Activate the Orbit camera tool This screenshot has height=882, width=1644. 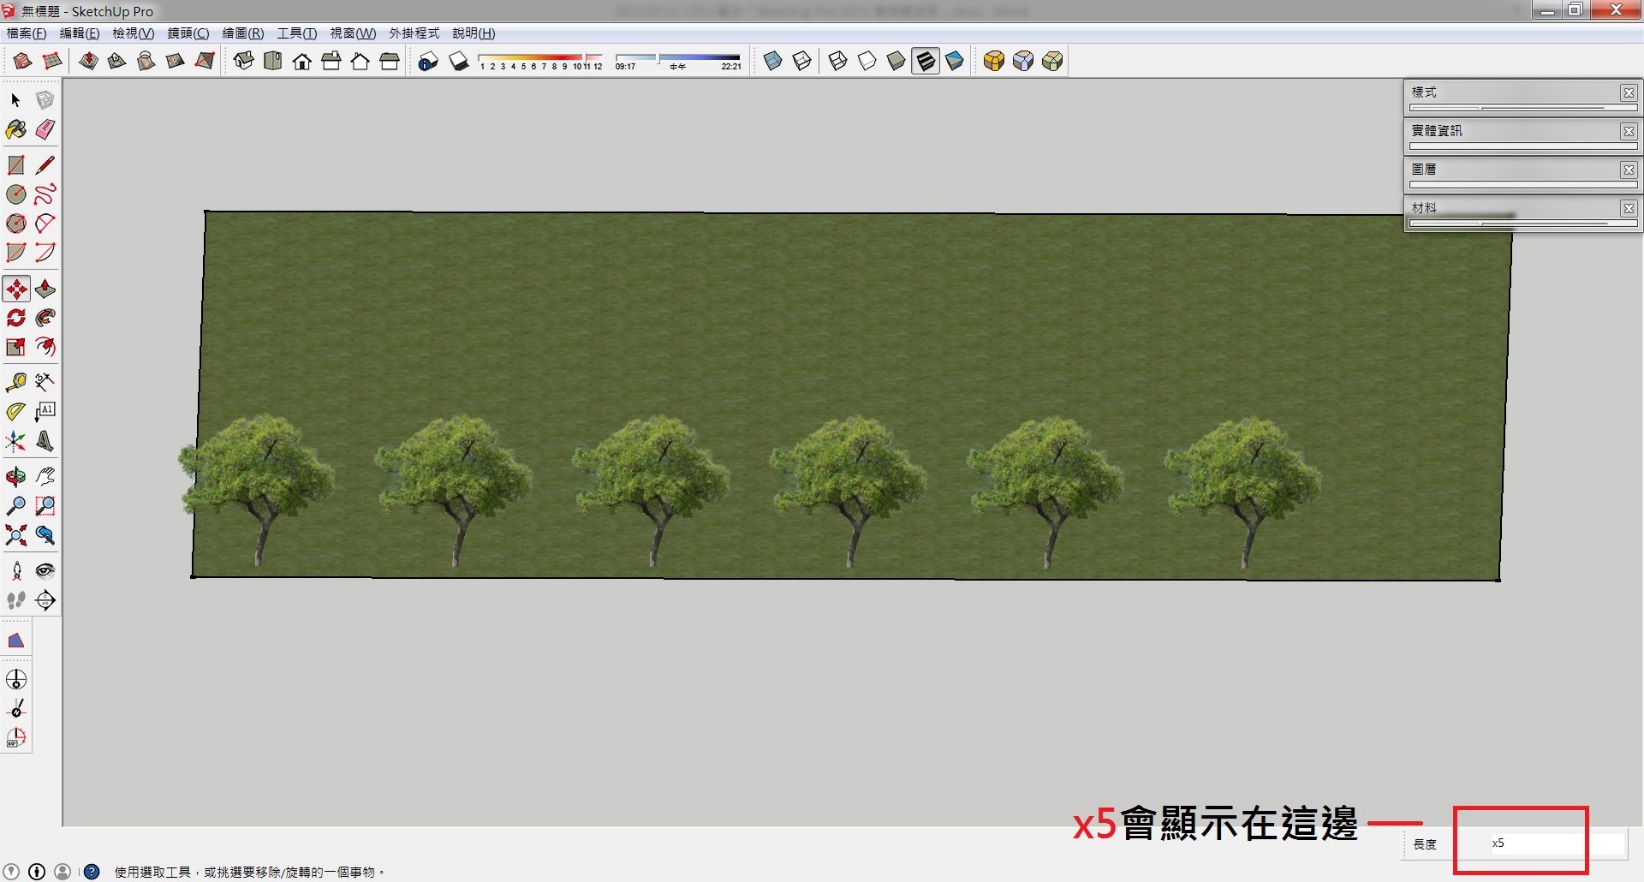[16, 476]
